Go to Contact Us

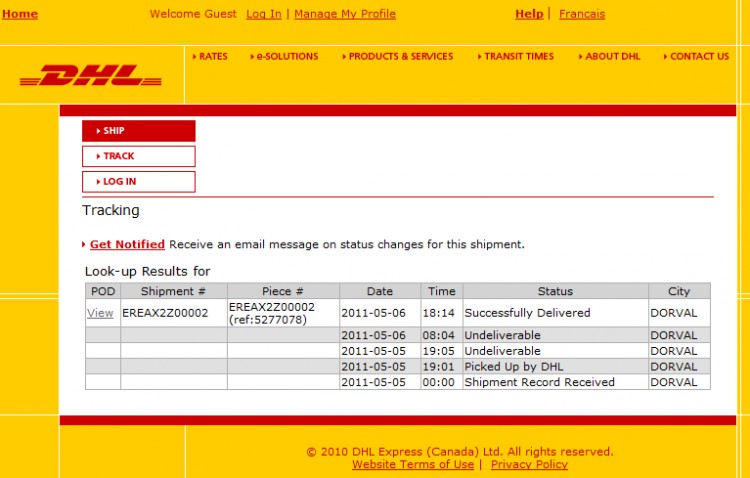(698, 57)
